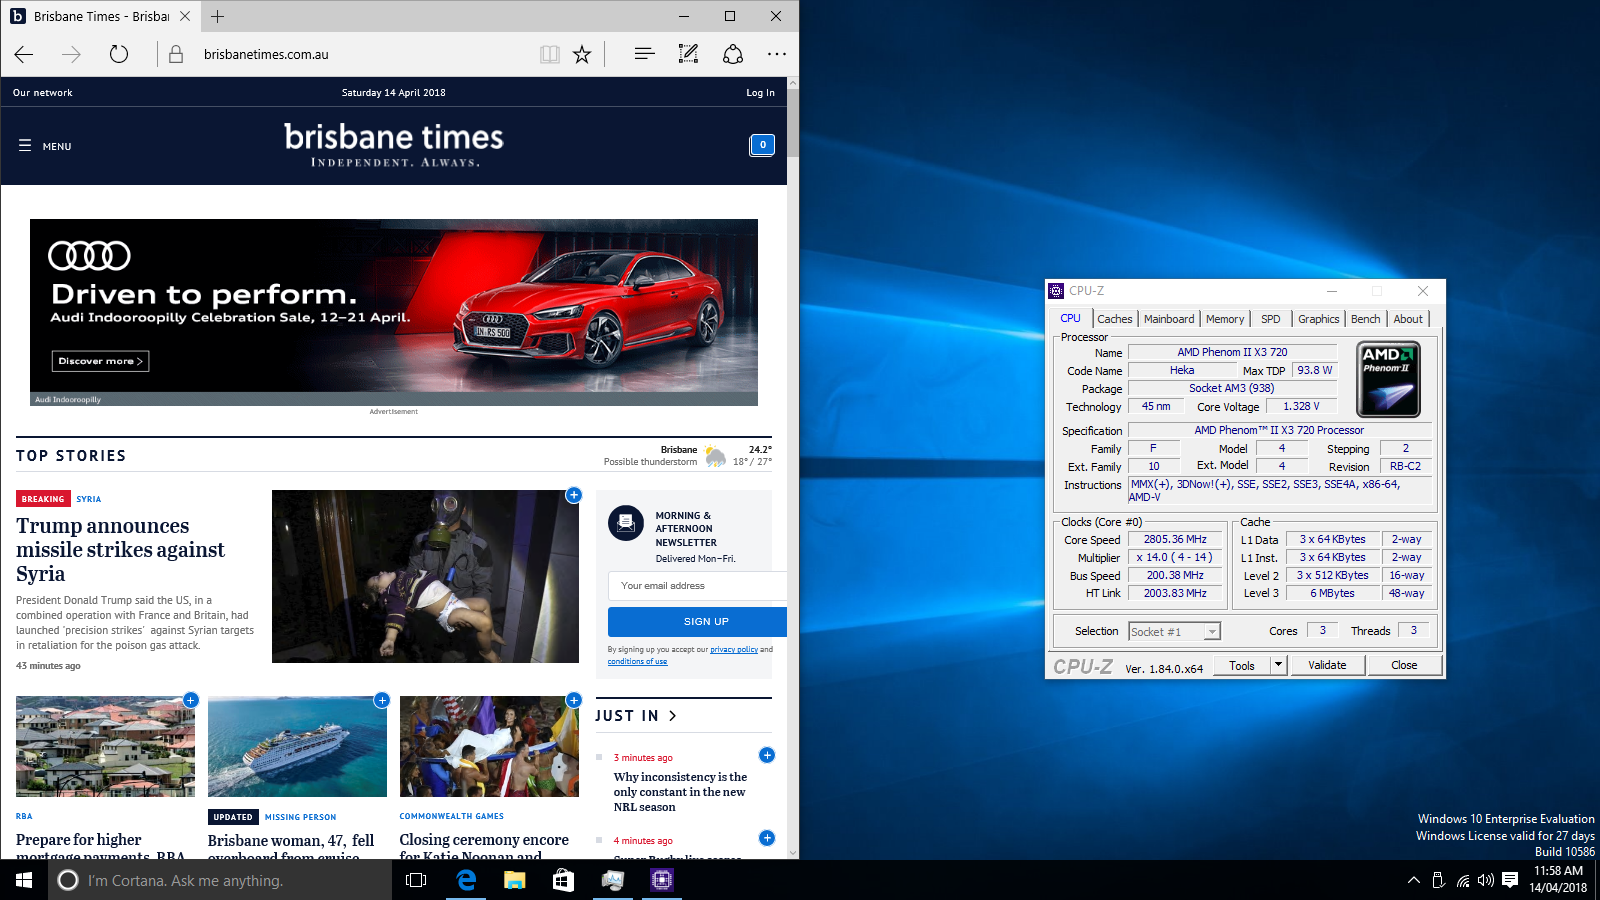Focus the newsletter email address field
Viewport: 1600px width, 900px height.
697,586
